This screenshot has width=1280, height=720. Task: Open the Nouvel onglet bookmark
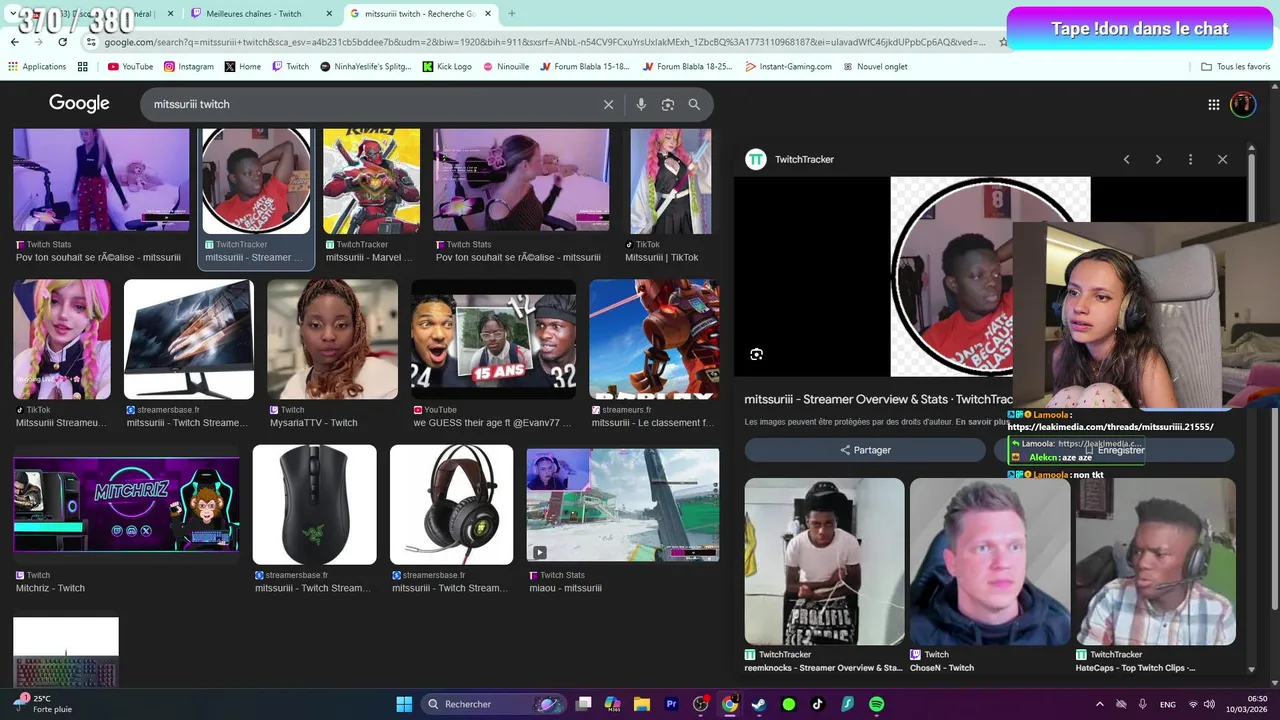click(875, 66)
